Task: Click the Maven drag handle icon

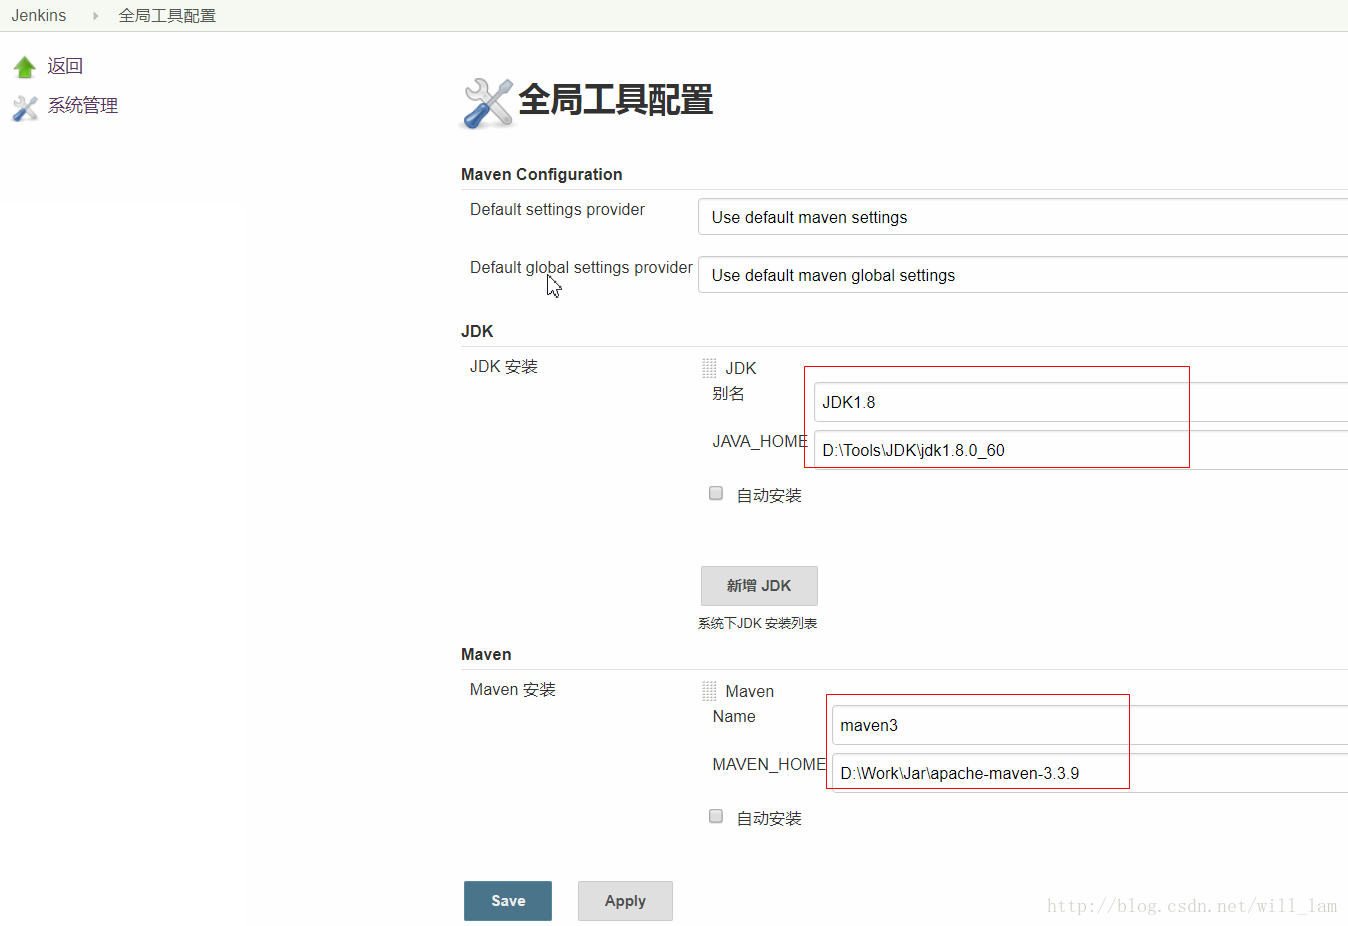Action: pos(709,691)
